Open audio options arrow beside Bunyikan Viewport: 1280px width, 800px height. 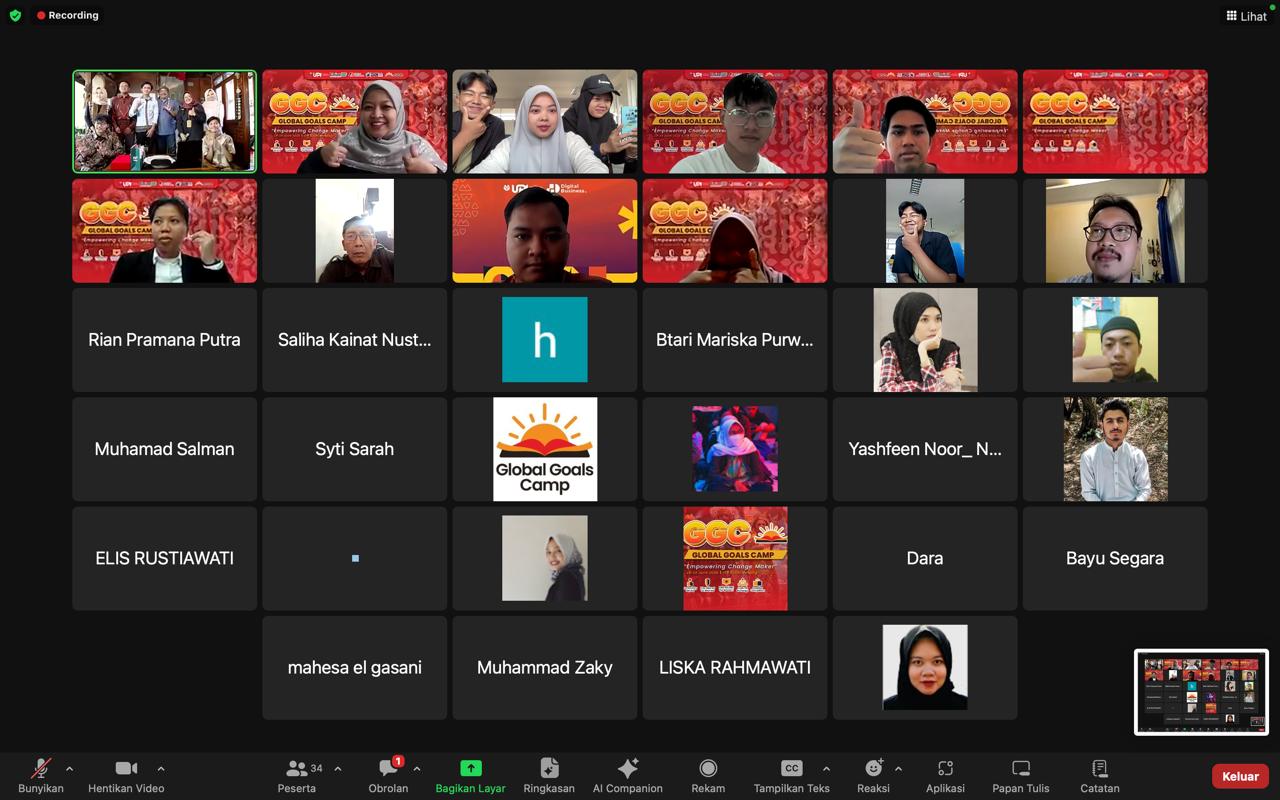pyautogui.click(x=69, y=769)
